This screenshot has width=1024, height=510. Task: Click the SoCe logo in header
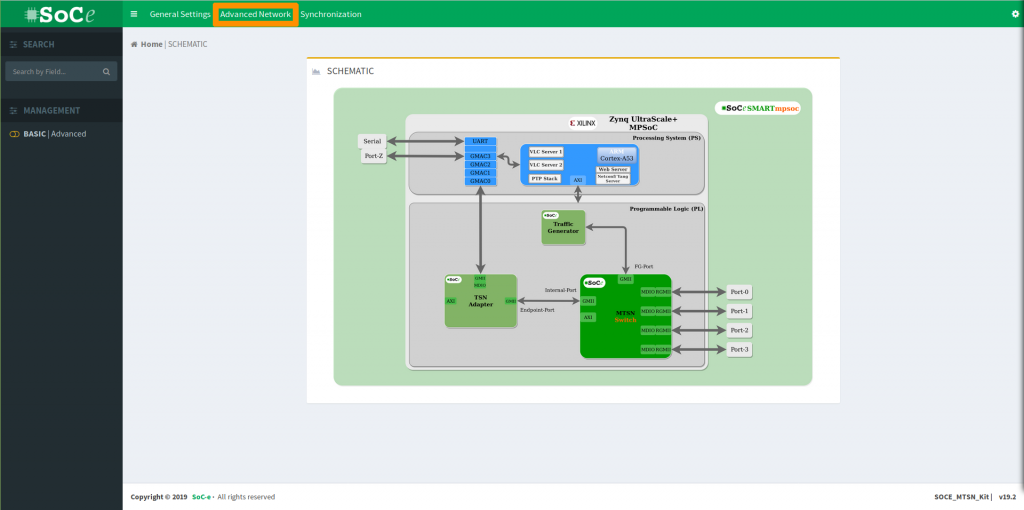(x=61, y=14)
